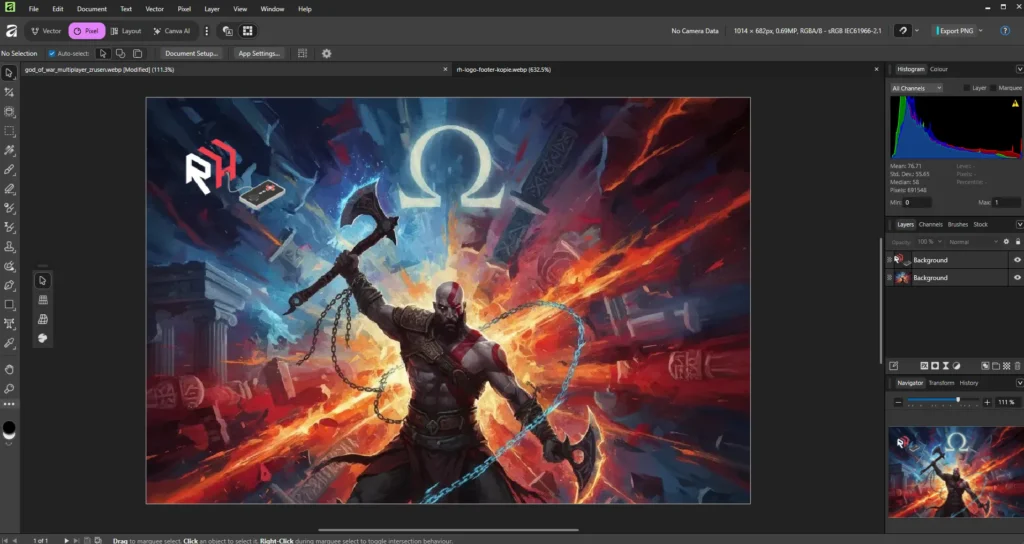
Task: Click the foreground colour circle in left toolbar
Action: [x=9, y=428]
